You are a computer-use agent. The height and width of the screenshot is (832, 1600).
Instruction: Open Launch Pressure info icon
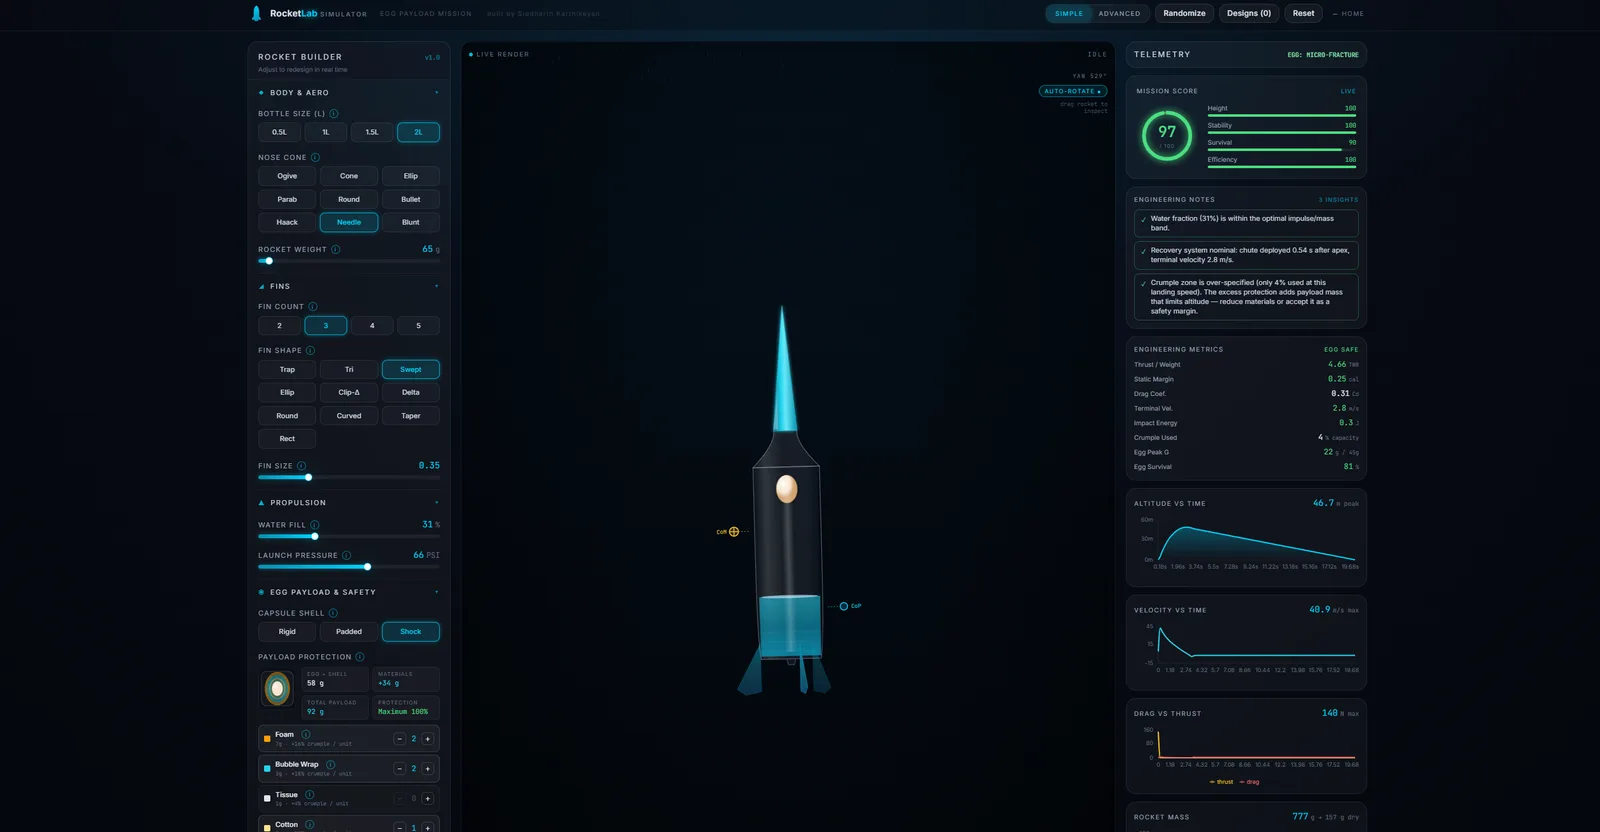coord(347,556)
